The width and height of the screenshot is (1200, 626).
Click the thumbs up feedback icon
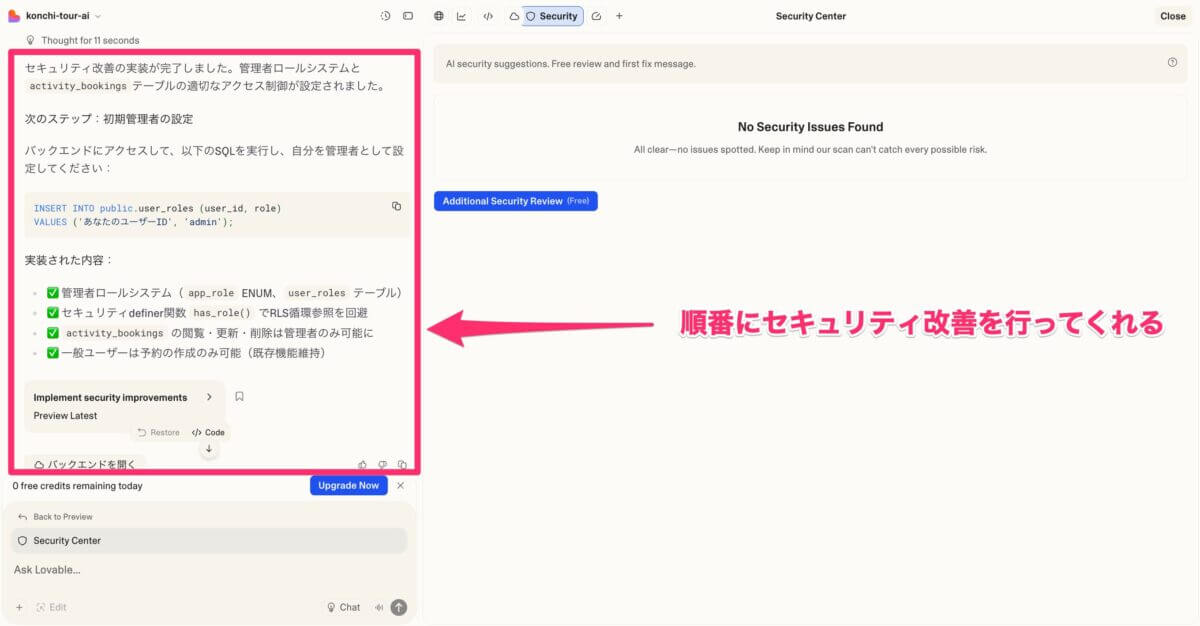pos(363,465)
